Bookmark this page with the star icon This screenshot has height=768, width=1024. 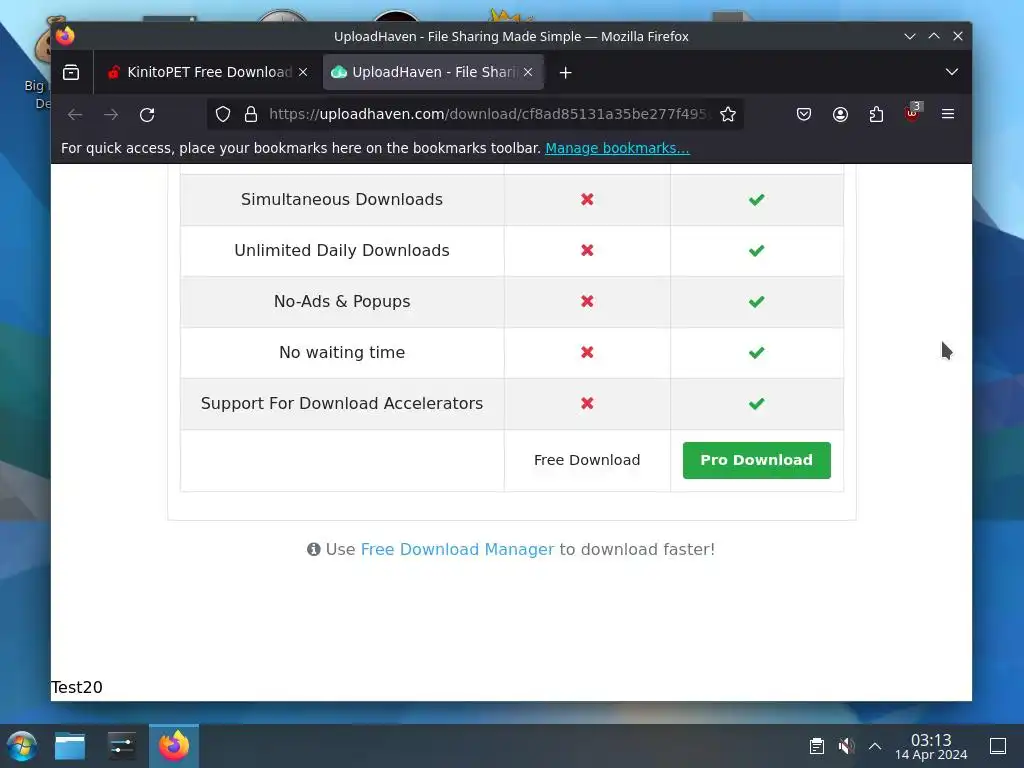pos(728,114)
